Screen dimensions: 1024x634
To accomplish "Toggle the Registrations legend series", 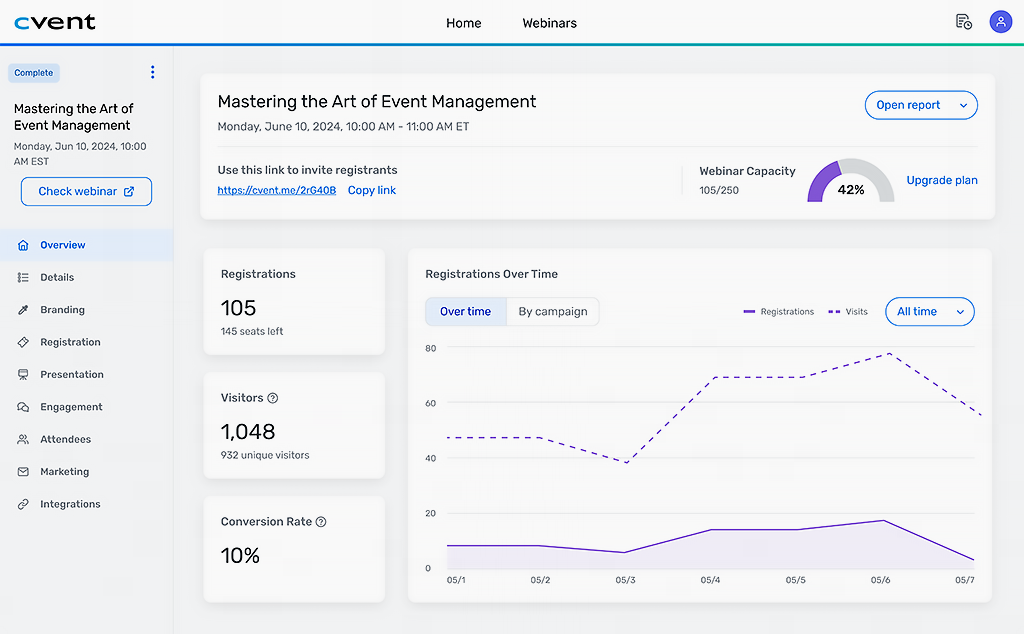I will click(778, 311).
